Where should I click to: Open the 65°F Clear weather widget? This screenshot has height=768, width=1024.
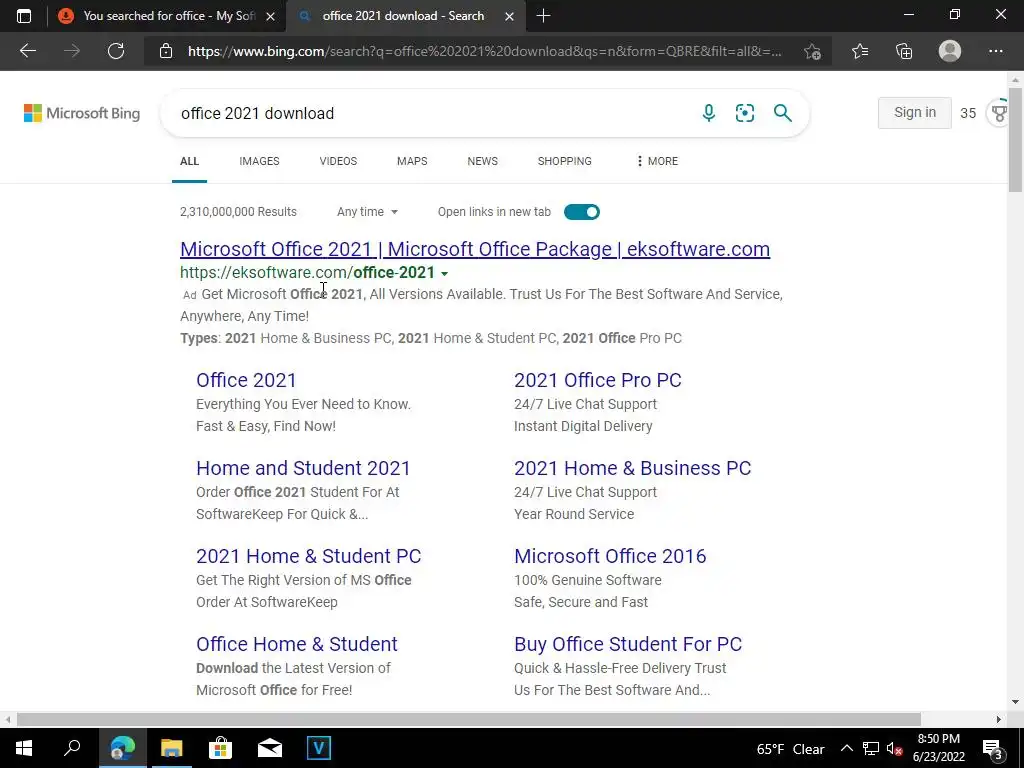click(x=790, y=749)
